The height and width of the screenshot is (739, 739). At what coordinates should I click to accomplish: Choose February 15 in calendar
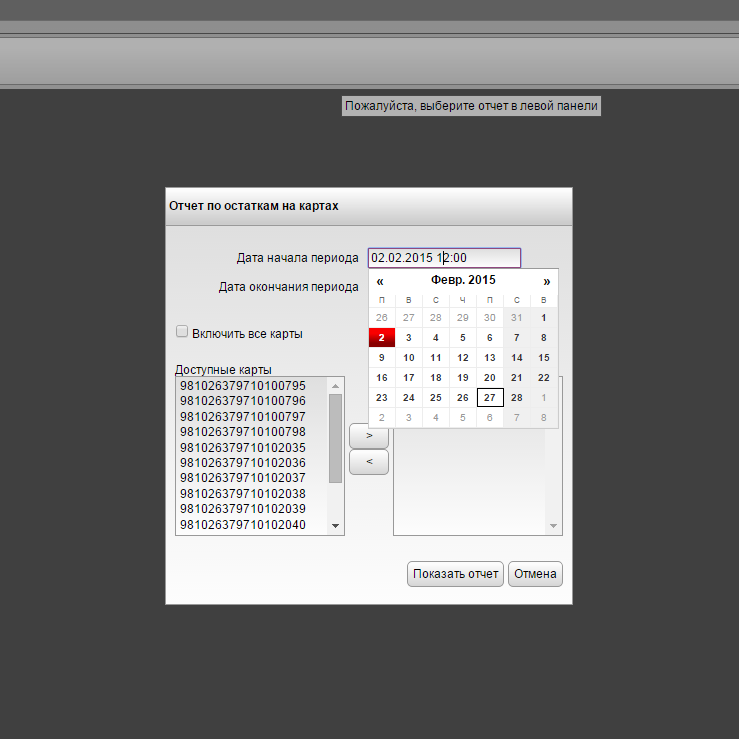[543, 358]
